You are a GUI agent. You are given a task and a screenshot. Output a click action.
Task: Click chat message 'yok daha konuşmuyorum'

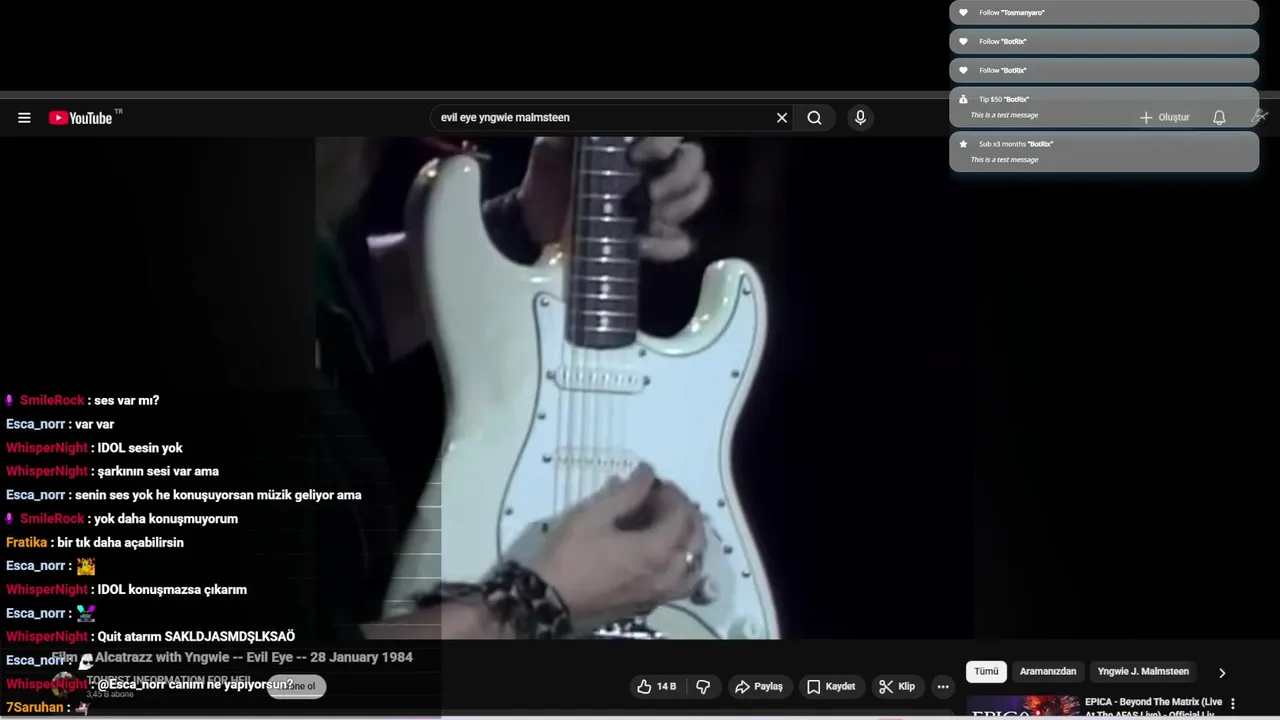pyautogui.click(x=166, y=519)
